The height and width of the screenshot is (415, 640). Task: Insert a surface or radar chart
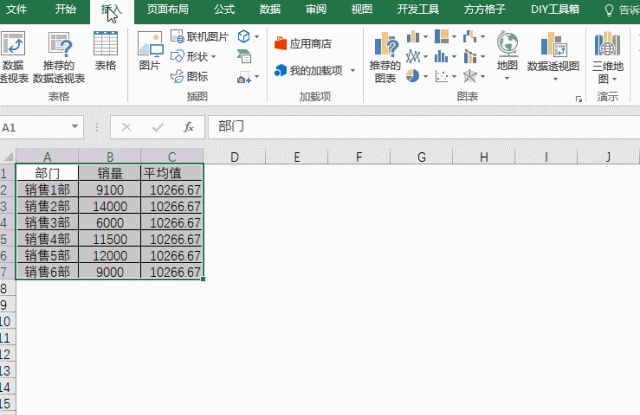coord(470,76)
